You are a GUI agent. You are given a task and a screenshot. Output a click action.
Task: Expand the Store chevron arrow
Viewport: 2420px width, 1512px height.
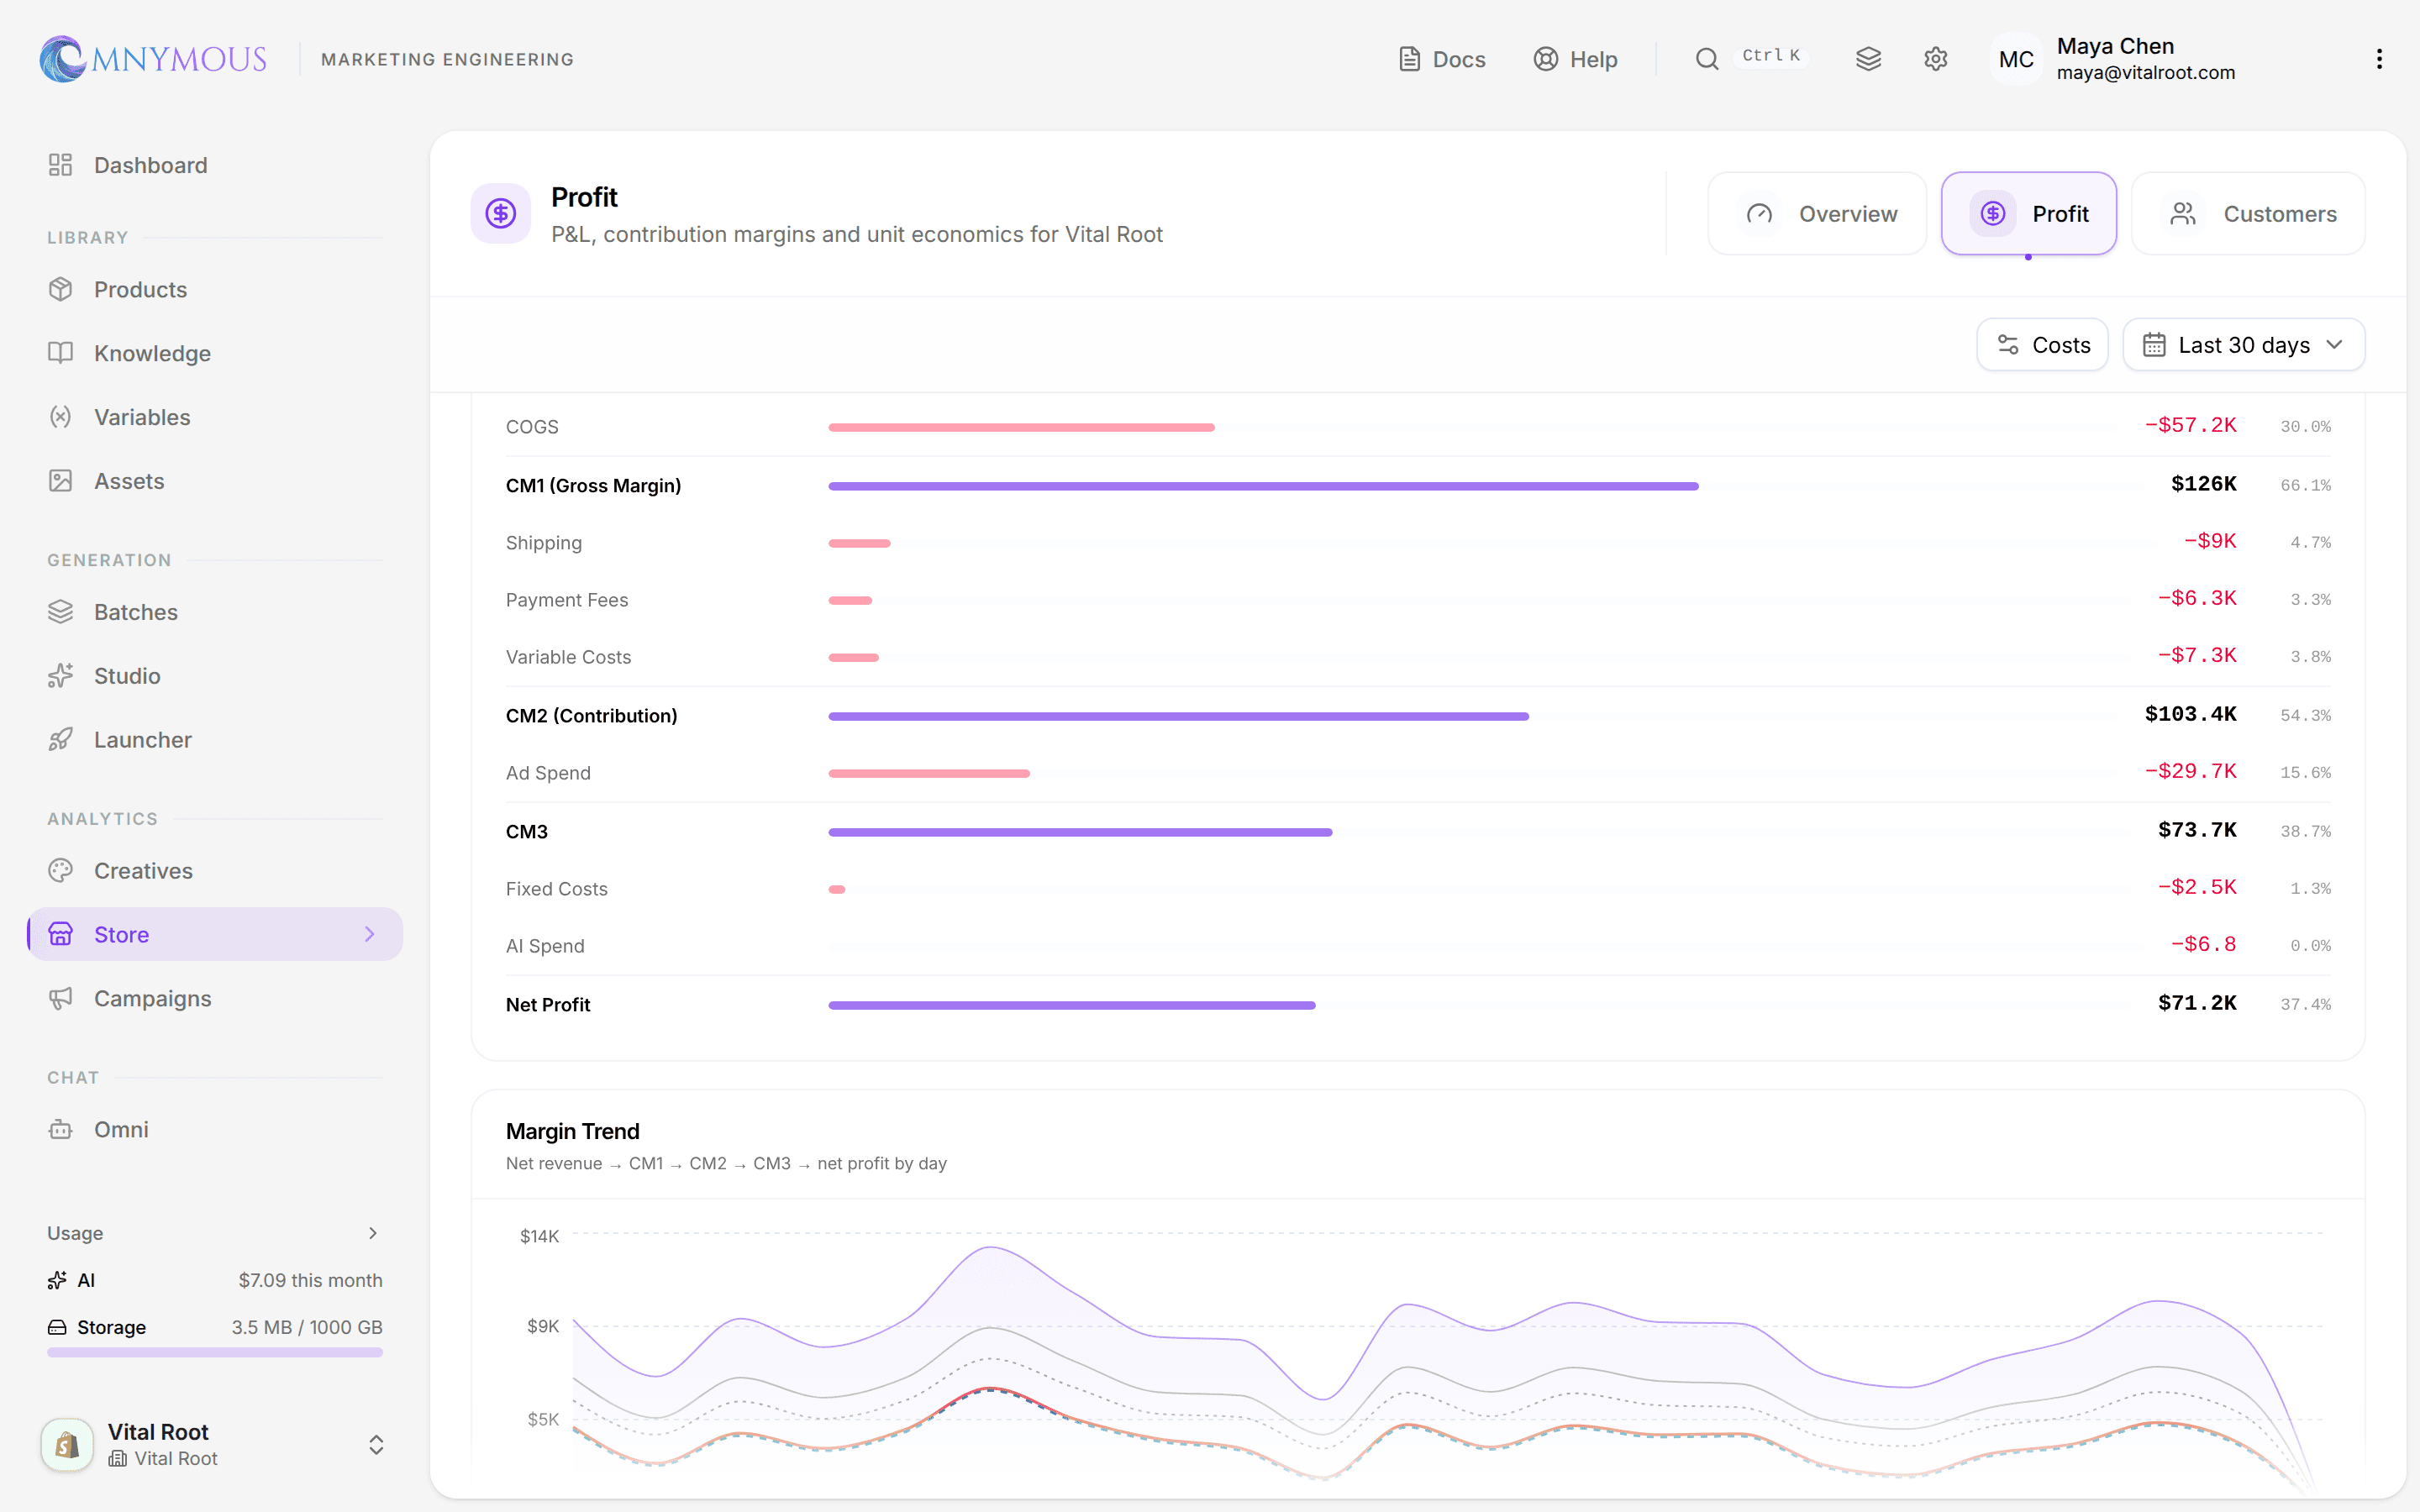click(369, 934)
